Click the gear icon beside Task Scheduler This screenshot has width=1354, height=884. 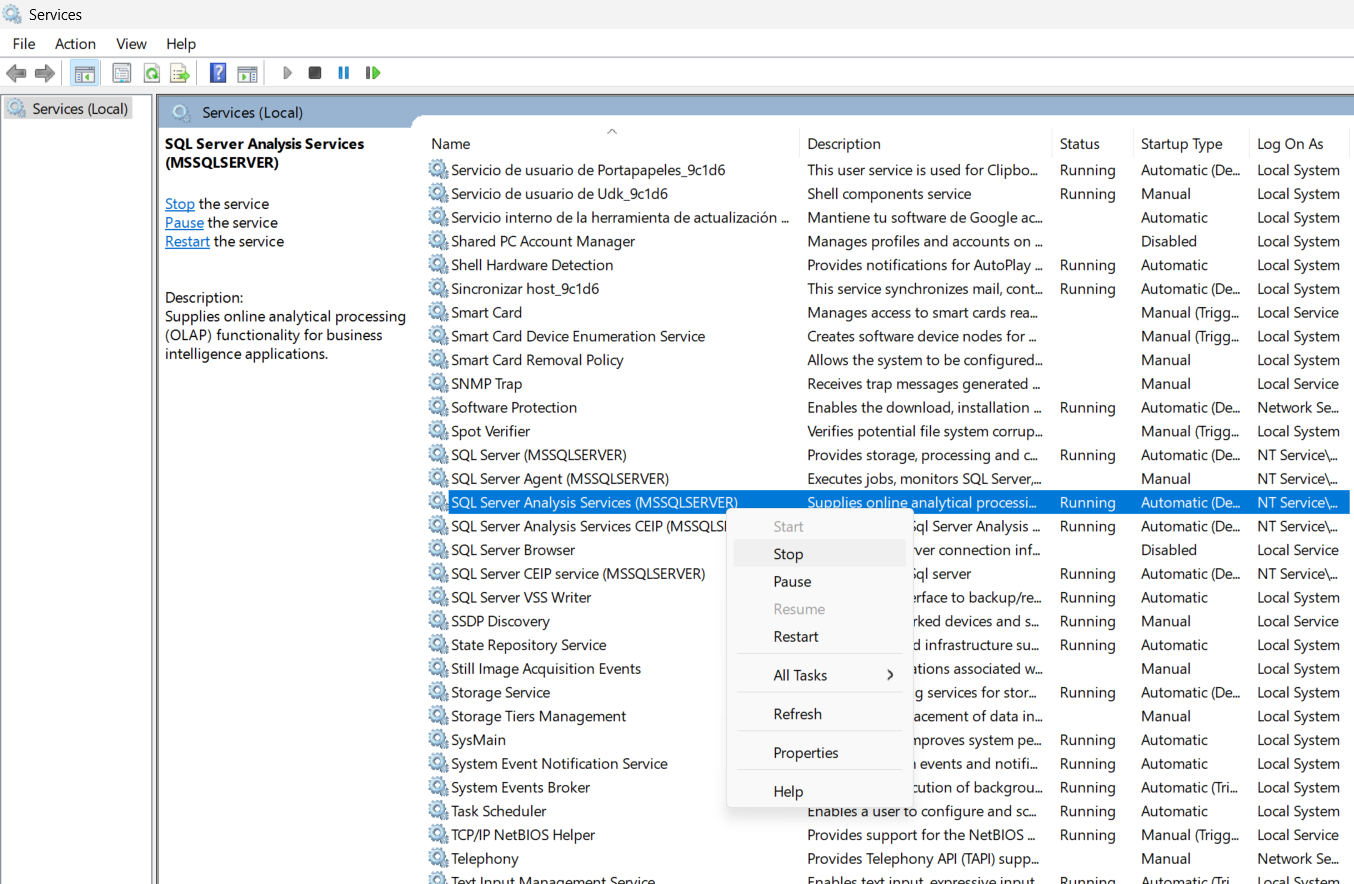point(438,811)
